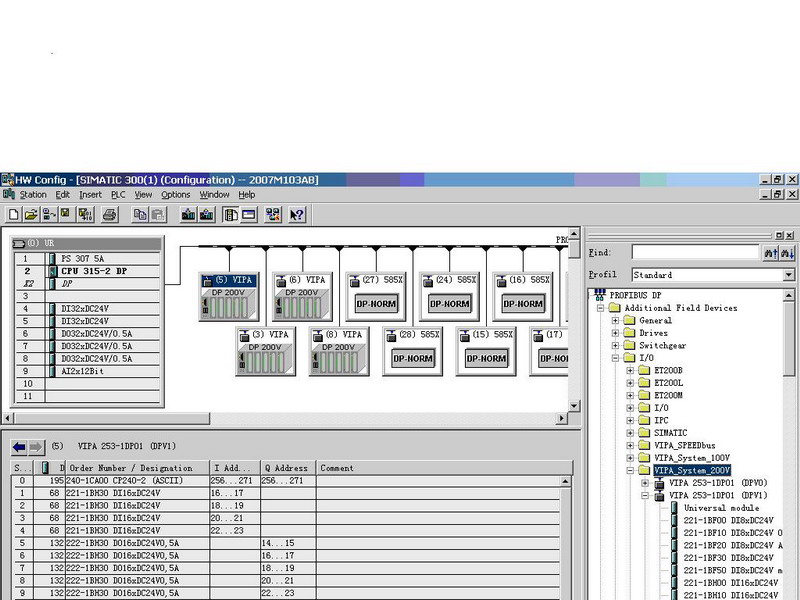Select 221-1BF00 DI8xDC24V catalog item
The image size is (800, 600).
coord(729,520)
